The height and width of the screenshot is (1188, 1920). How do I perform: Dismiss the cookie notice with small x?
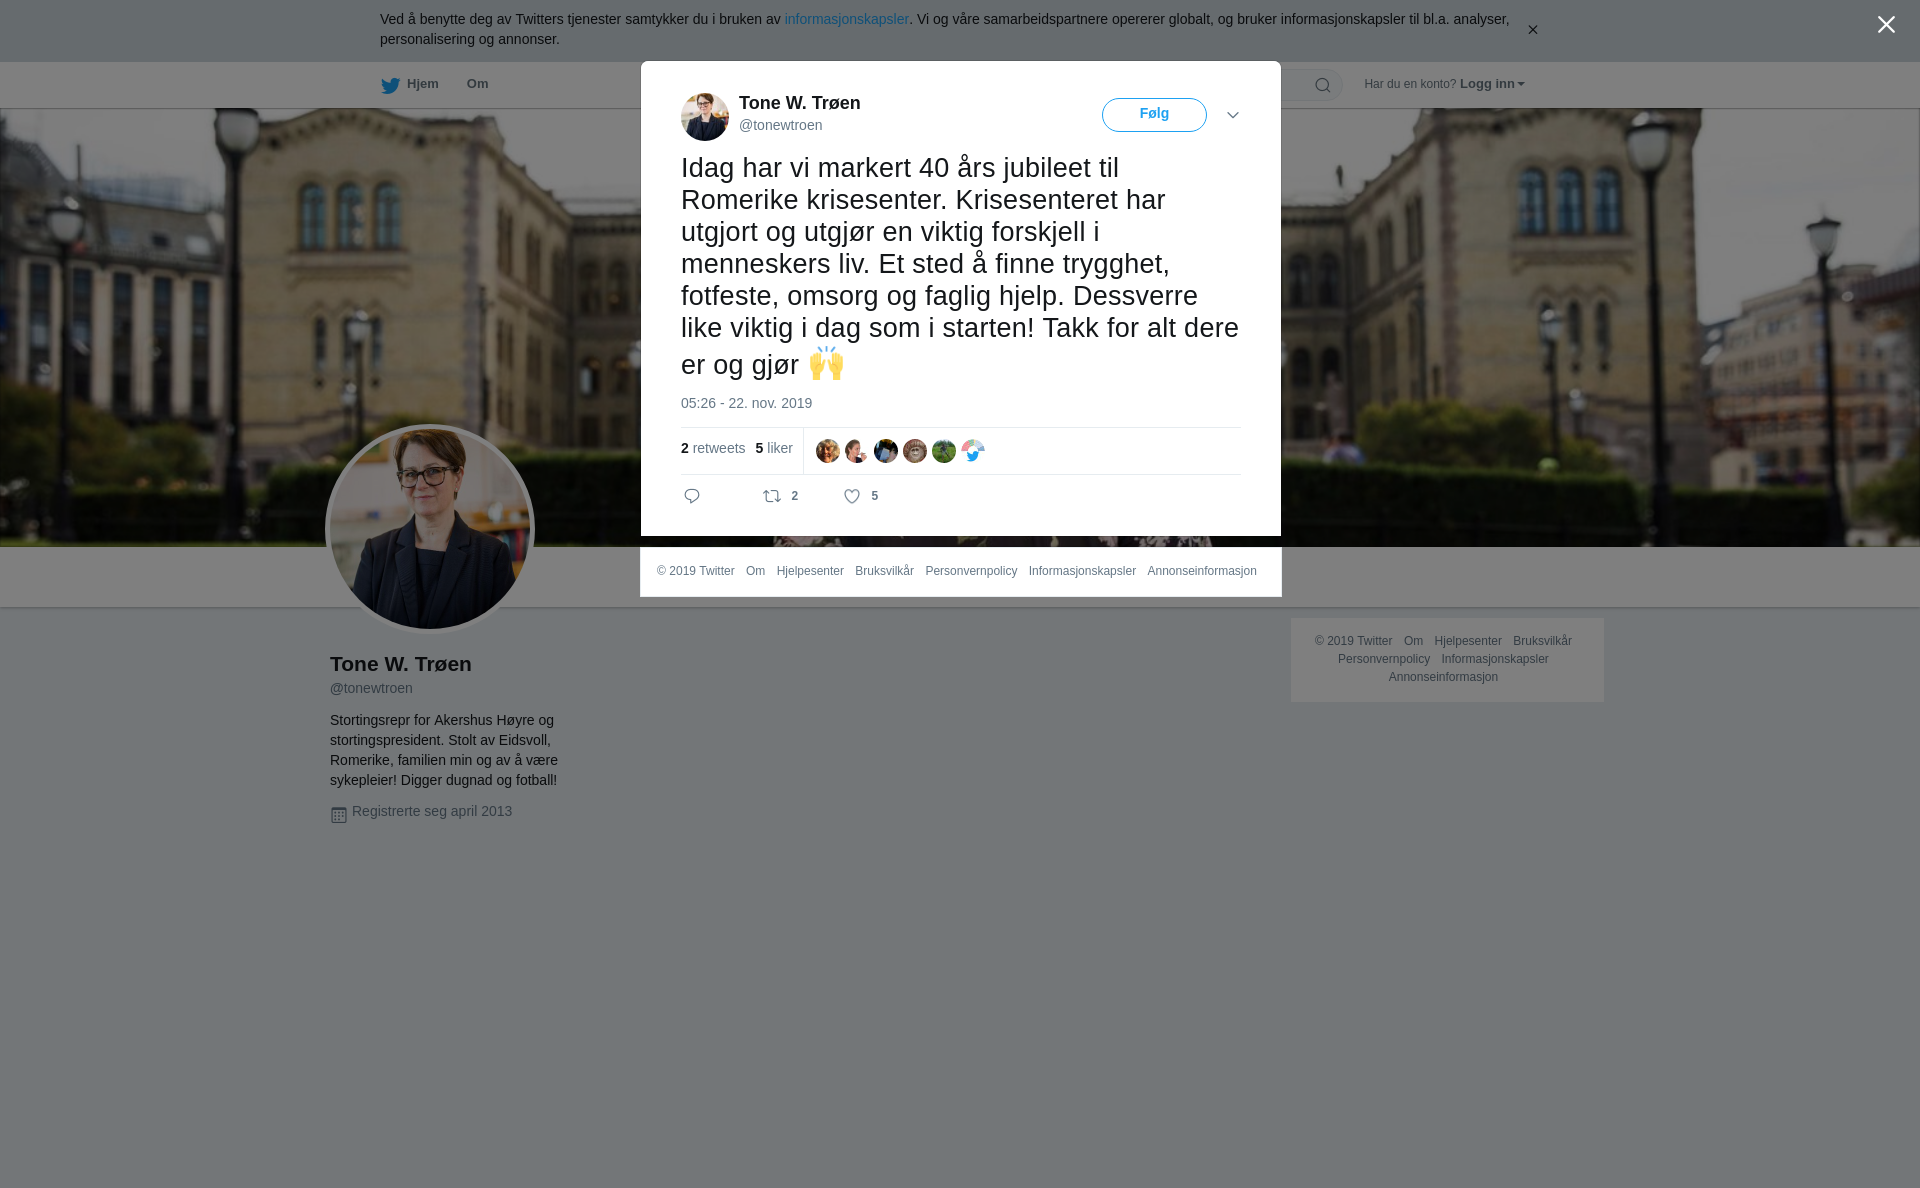[x=1532, y=30]
